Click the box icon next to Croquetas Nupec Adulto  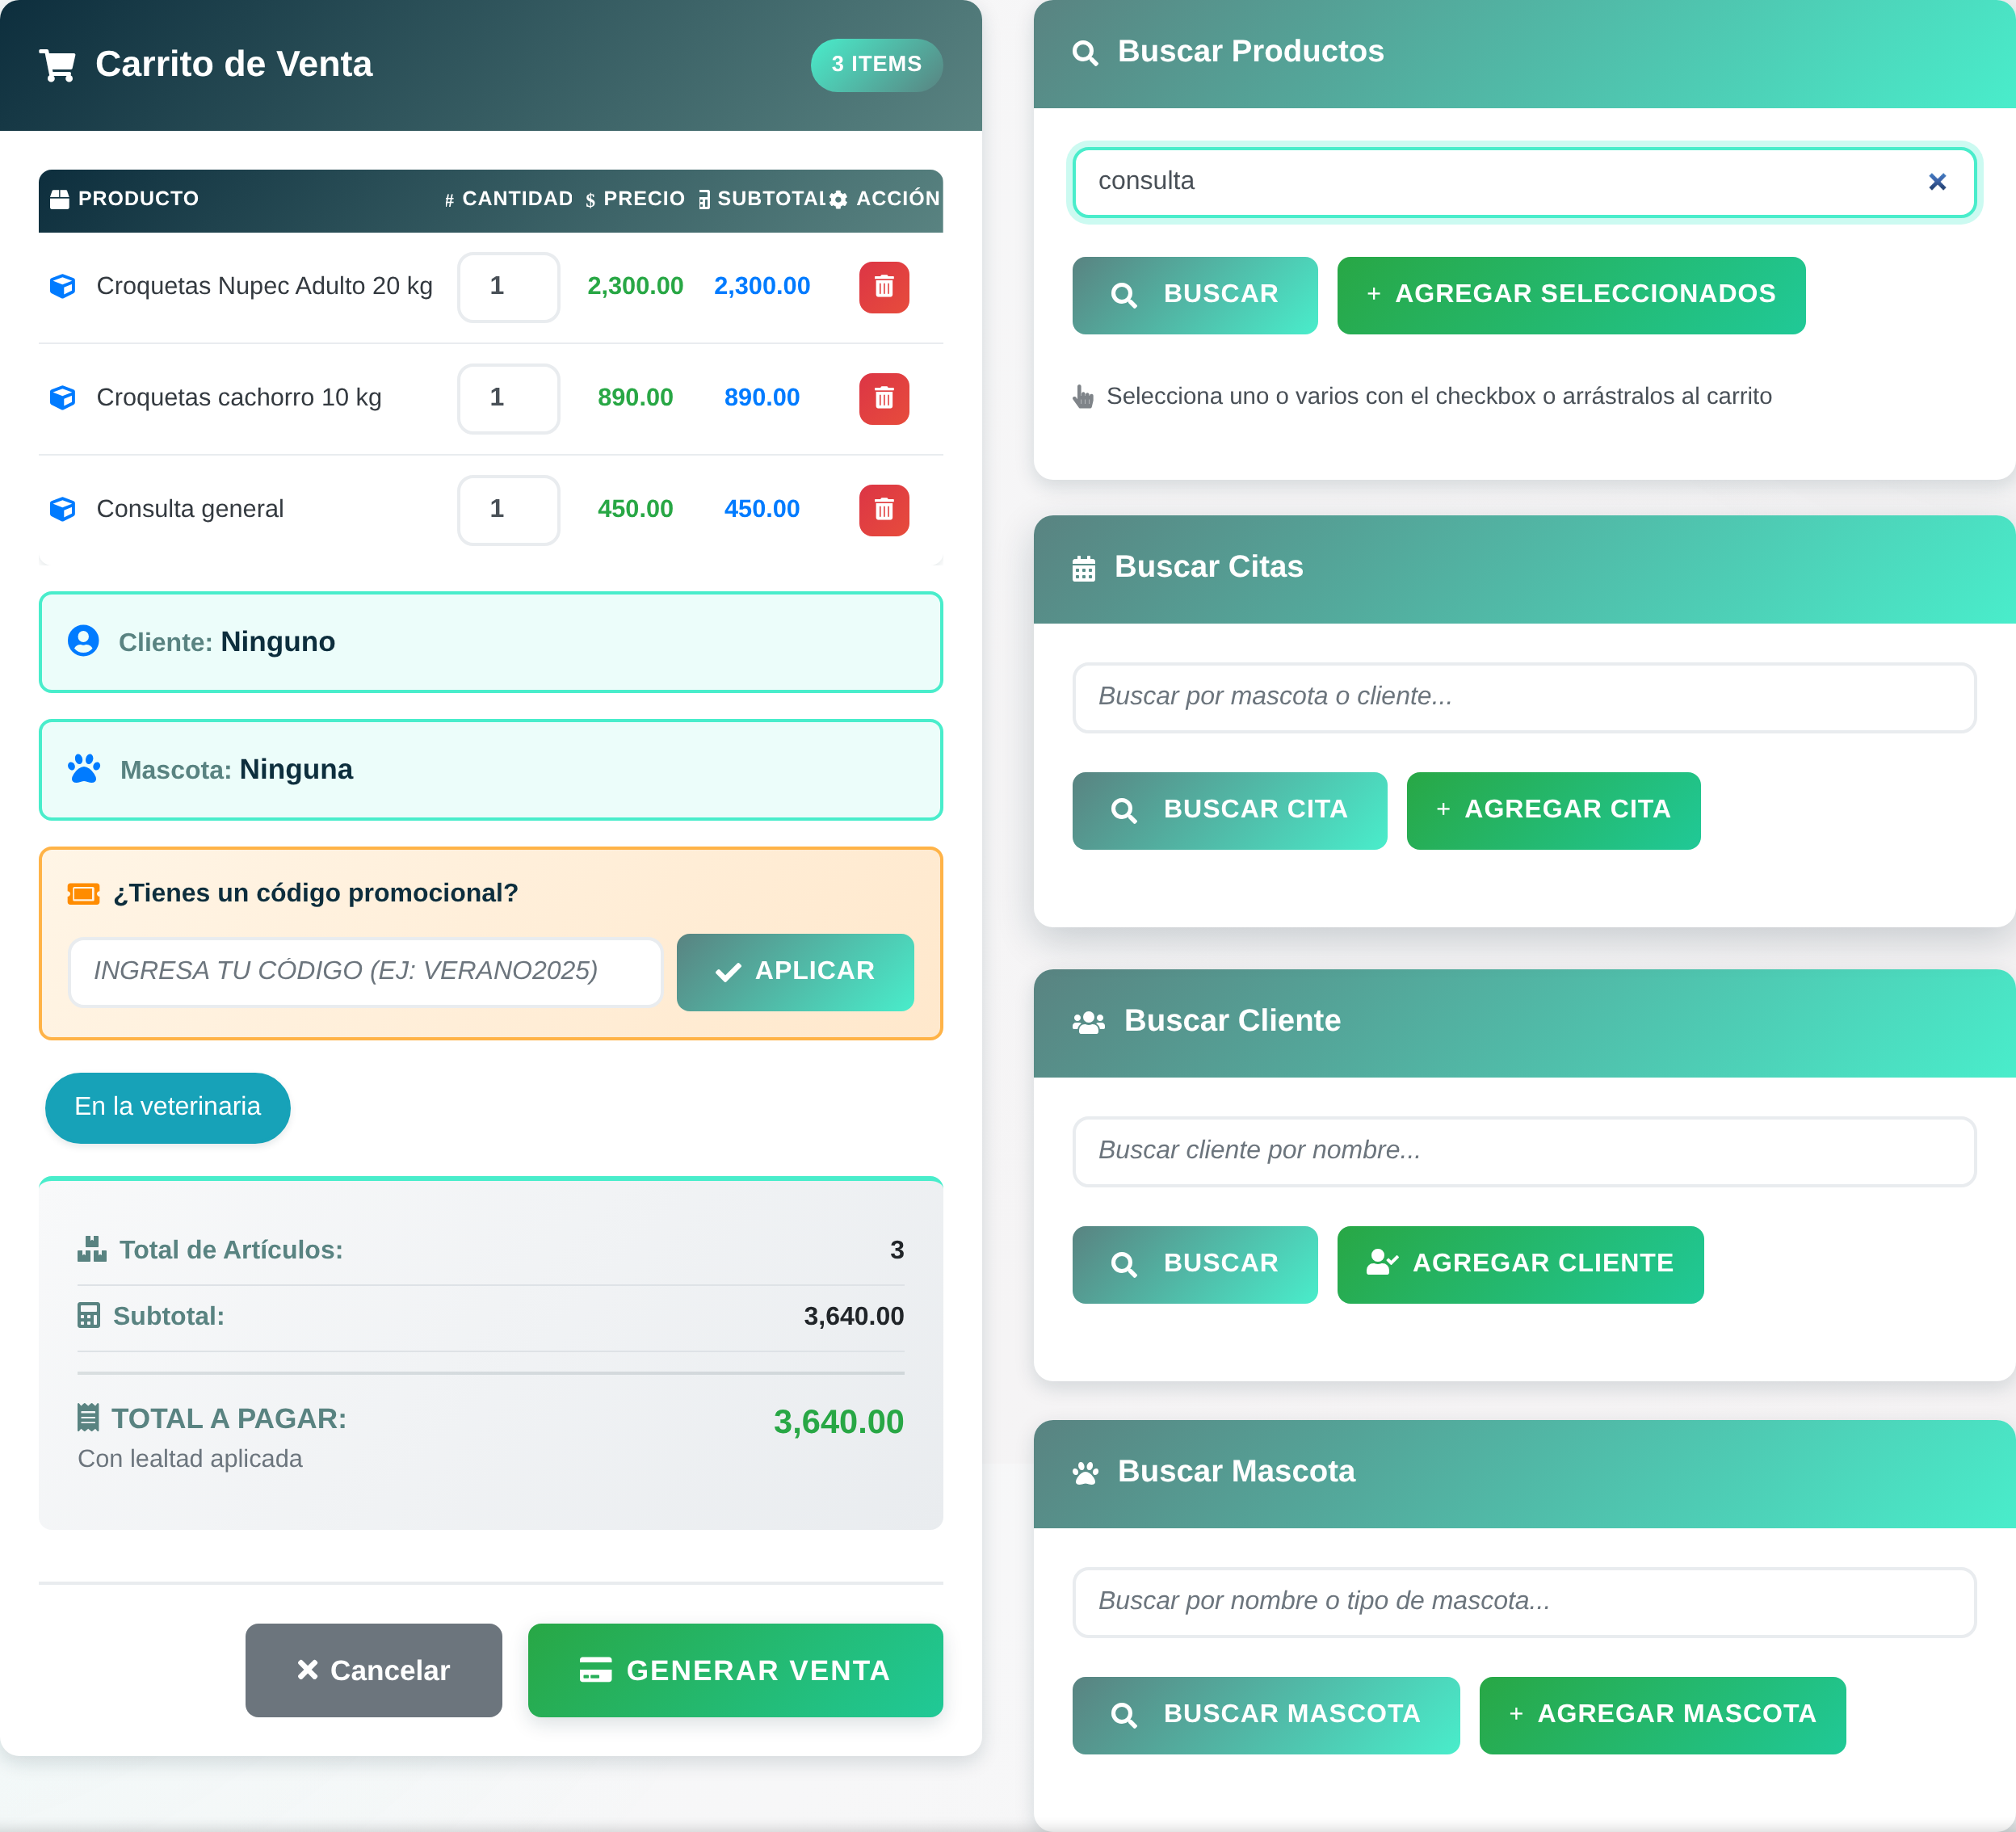pyautogui.click(x=62, y=286)
